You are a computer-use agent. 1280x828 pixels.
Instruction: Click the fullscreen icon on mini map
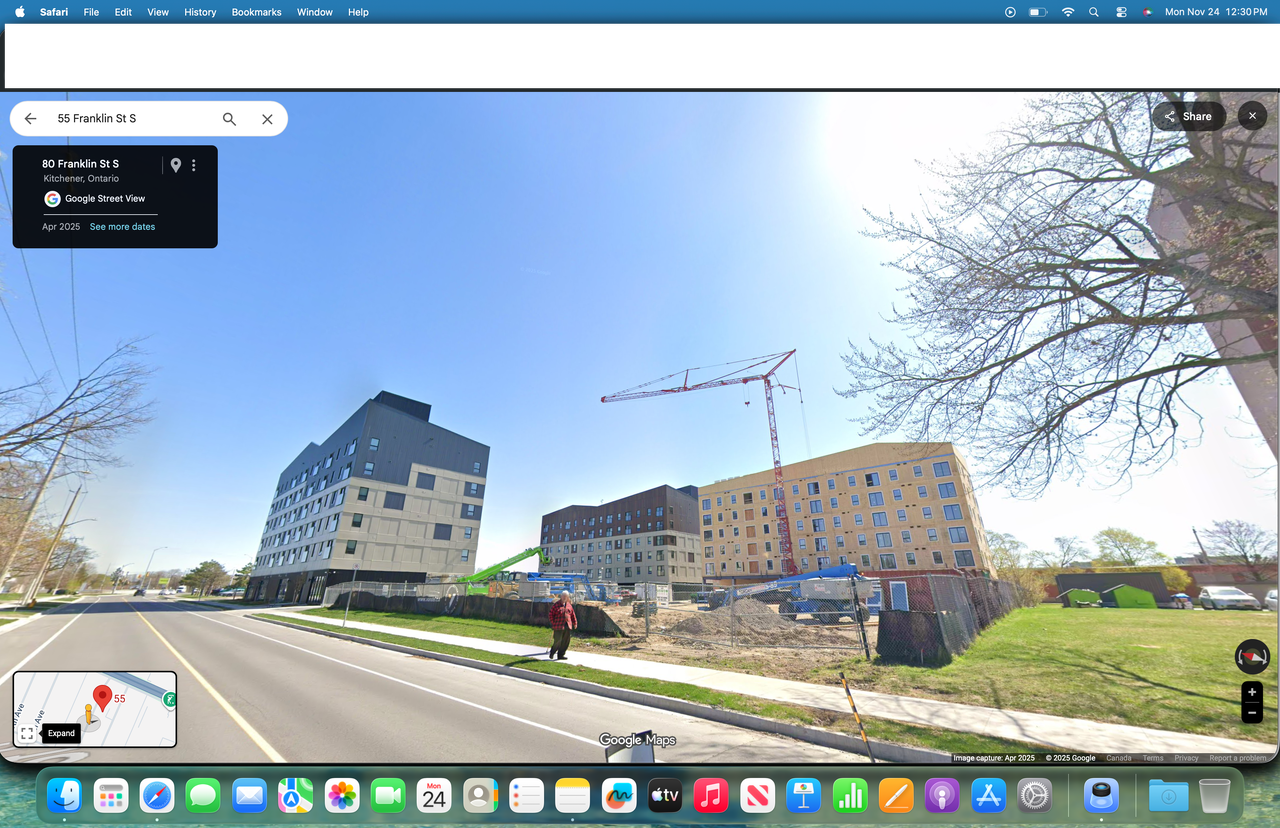pyautogui.click(x=27, y=733)
